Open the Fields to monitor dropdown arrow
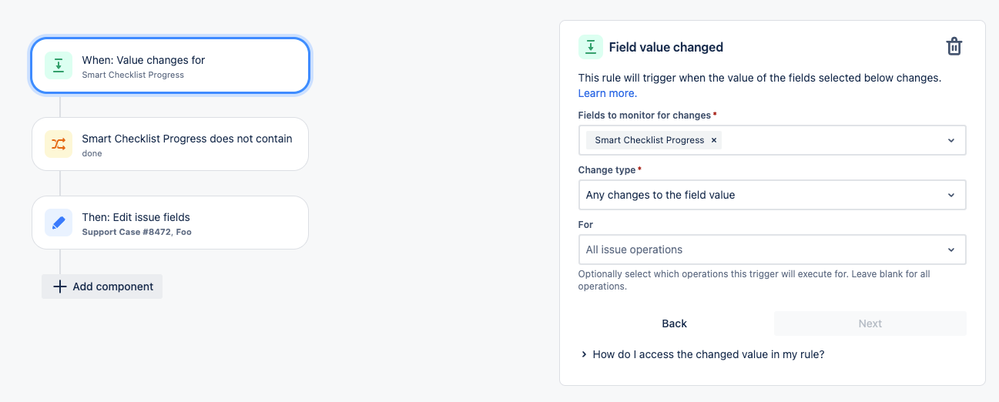This screenshot has width=999, height=402. tap(951, 141)
